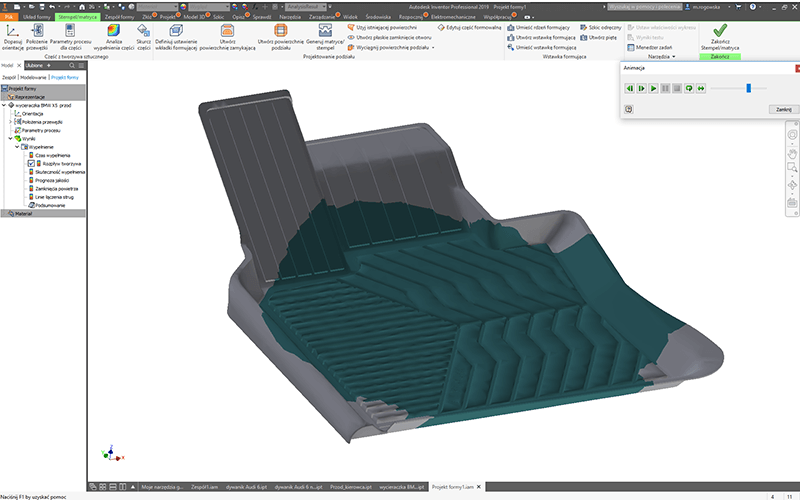Open the Zespół1.iam document tab
800x500 pixels.
pos(205,486)
